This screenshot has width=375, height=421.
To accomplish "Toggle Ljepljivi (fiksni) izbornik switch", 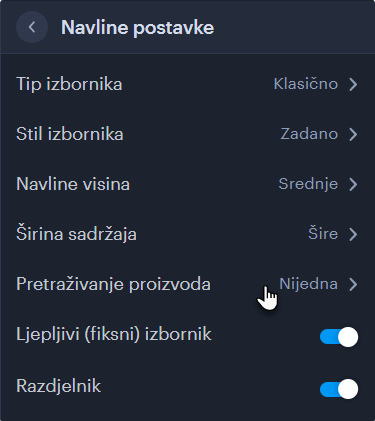I will coord(339,337).
